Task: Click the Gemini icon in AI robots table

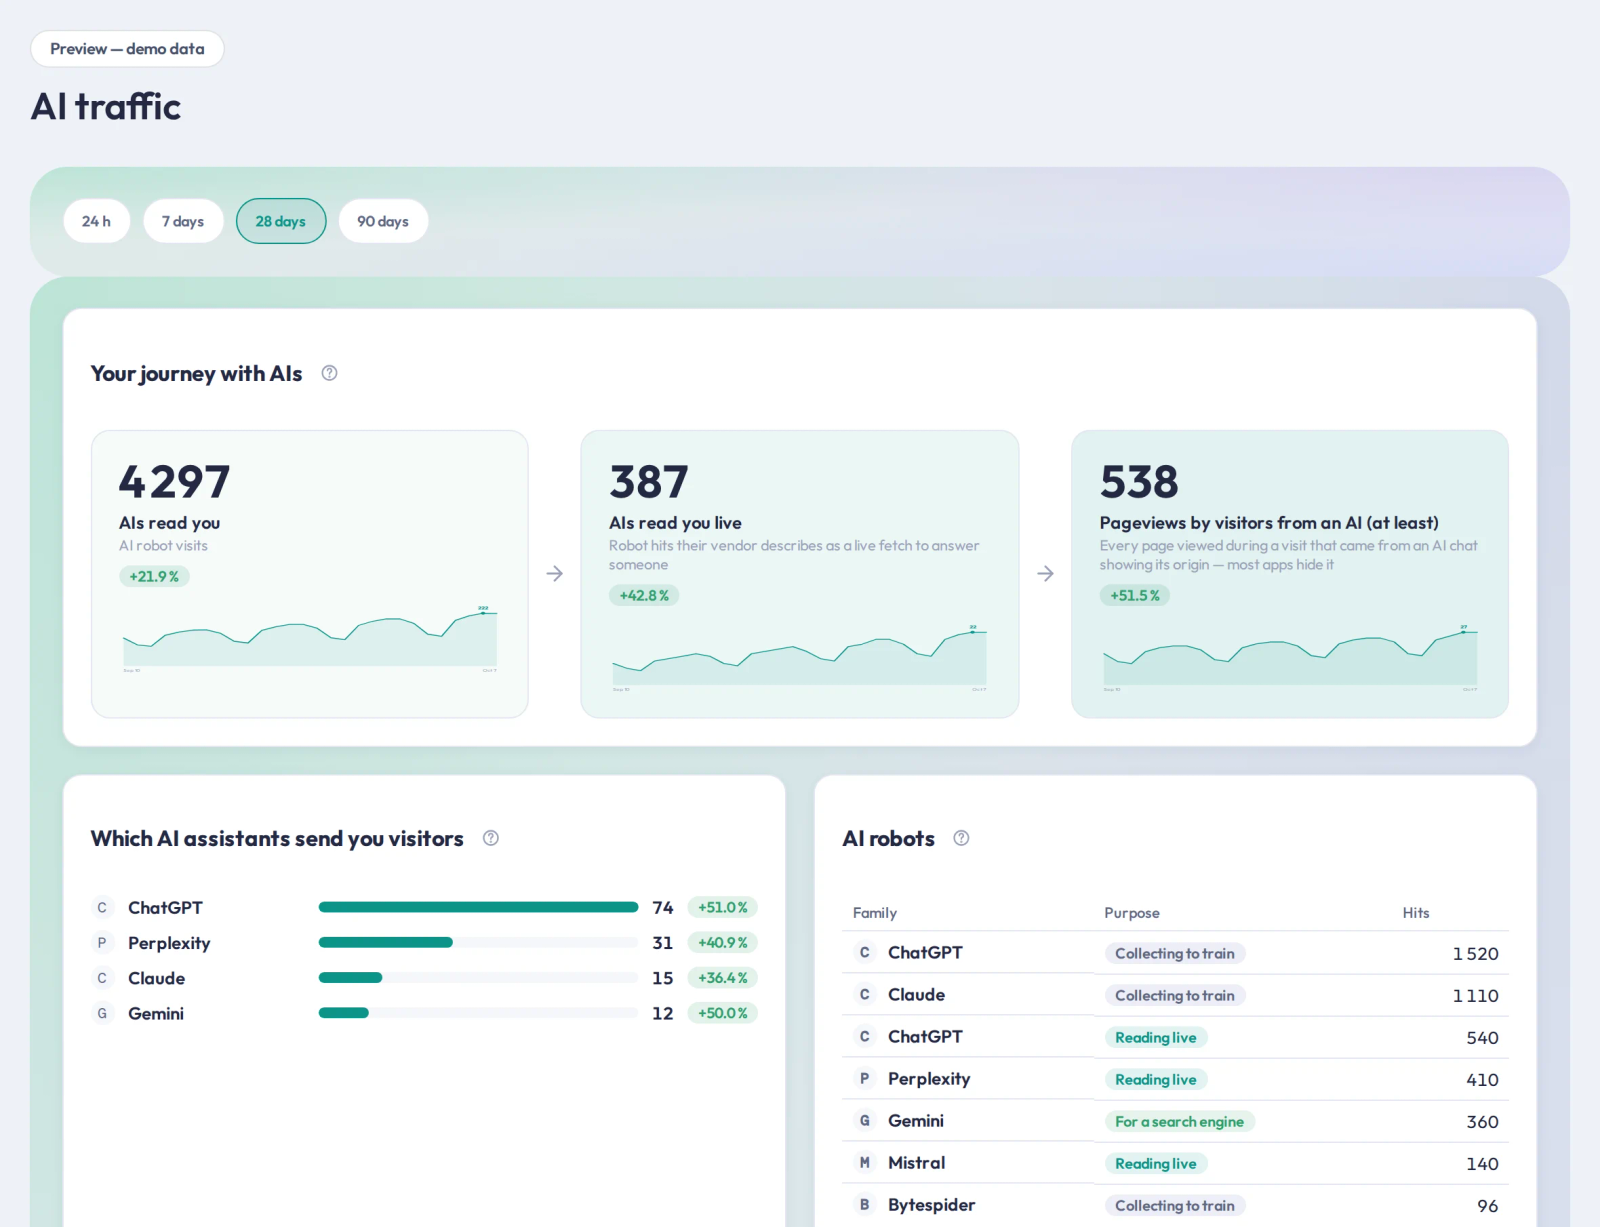Action: pos(865,1121)
